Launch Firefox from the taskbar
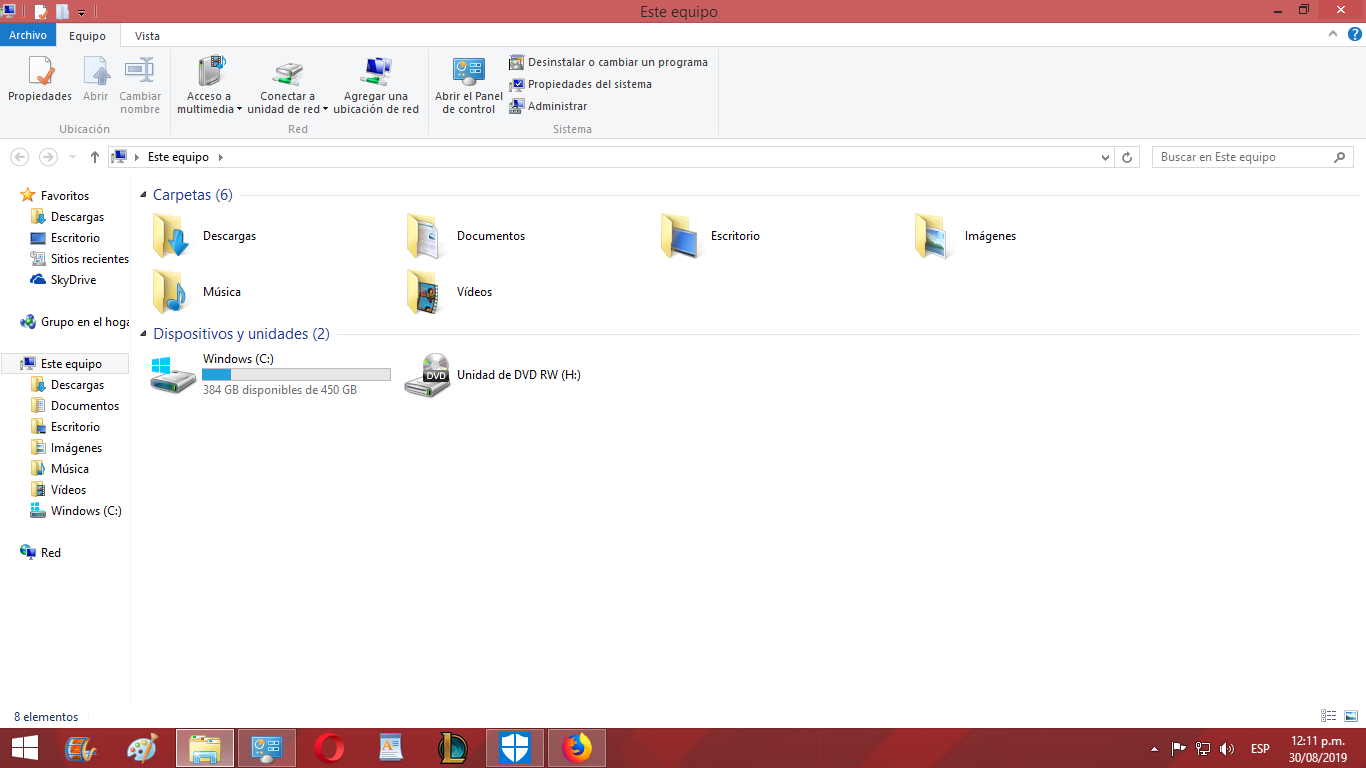The image size is (1366, 768). point(577,747)
